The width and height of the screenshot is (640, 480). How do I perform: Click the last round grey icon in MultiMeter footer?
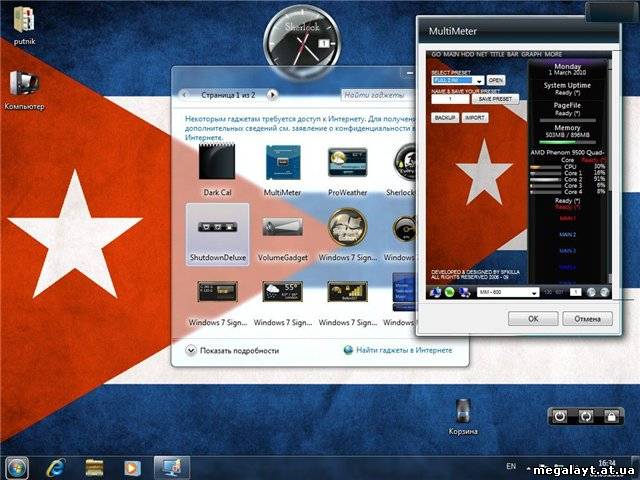(x=604, y=292)
